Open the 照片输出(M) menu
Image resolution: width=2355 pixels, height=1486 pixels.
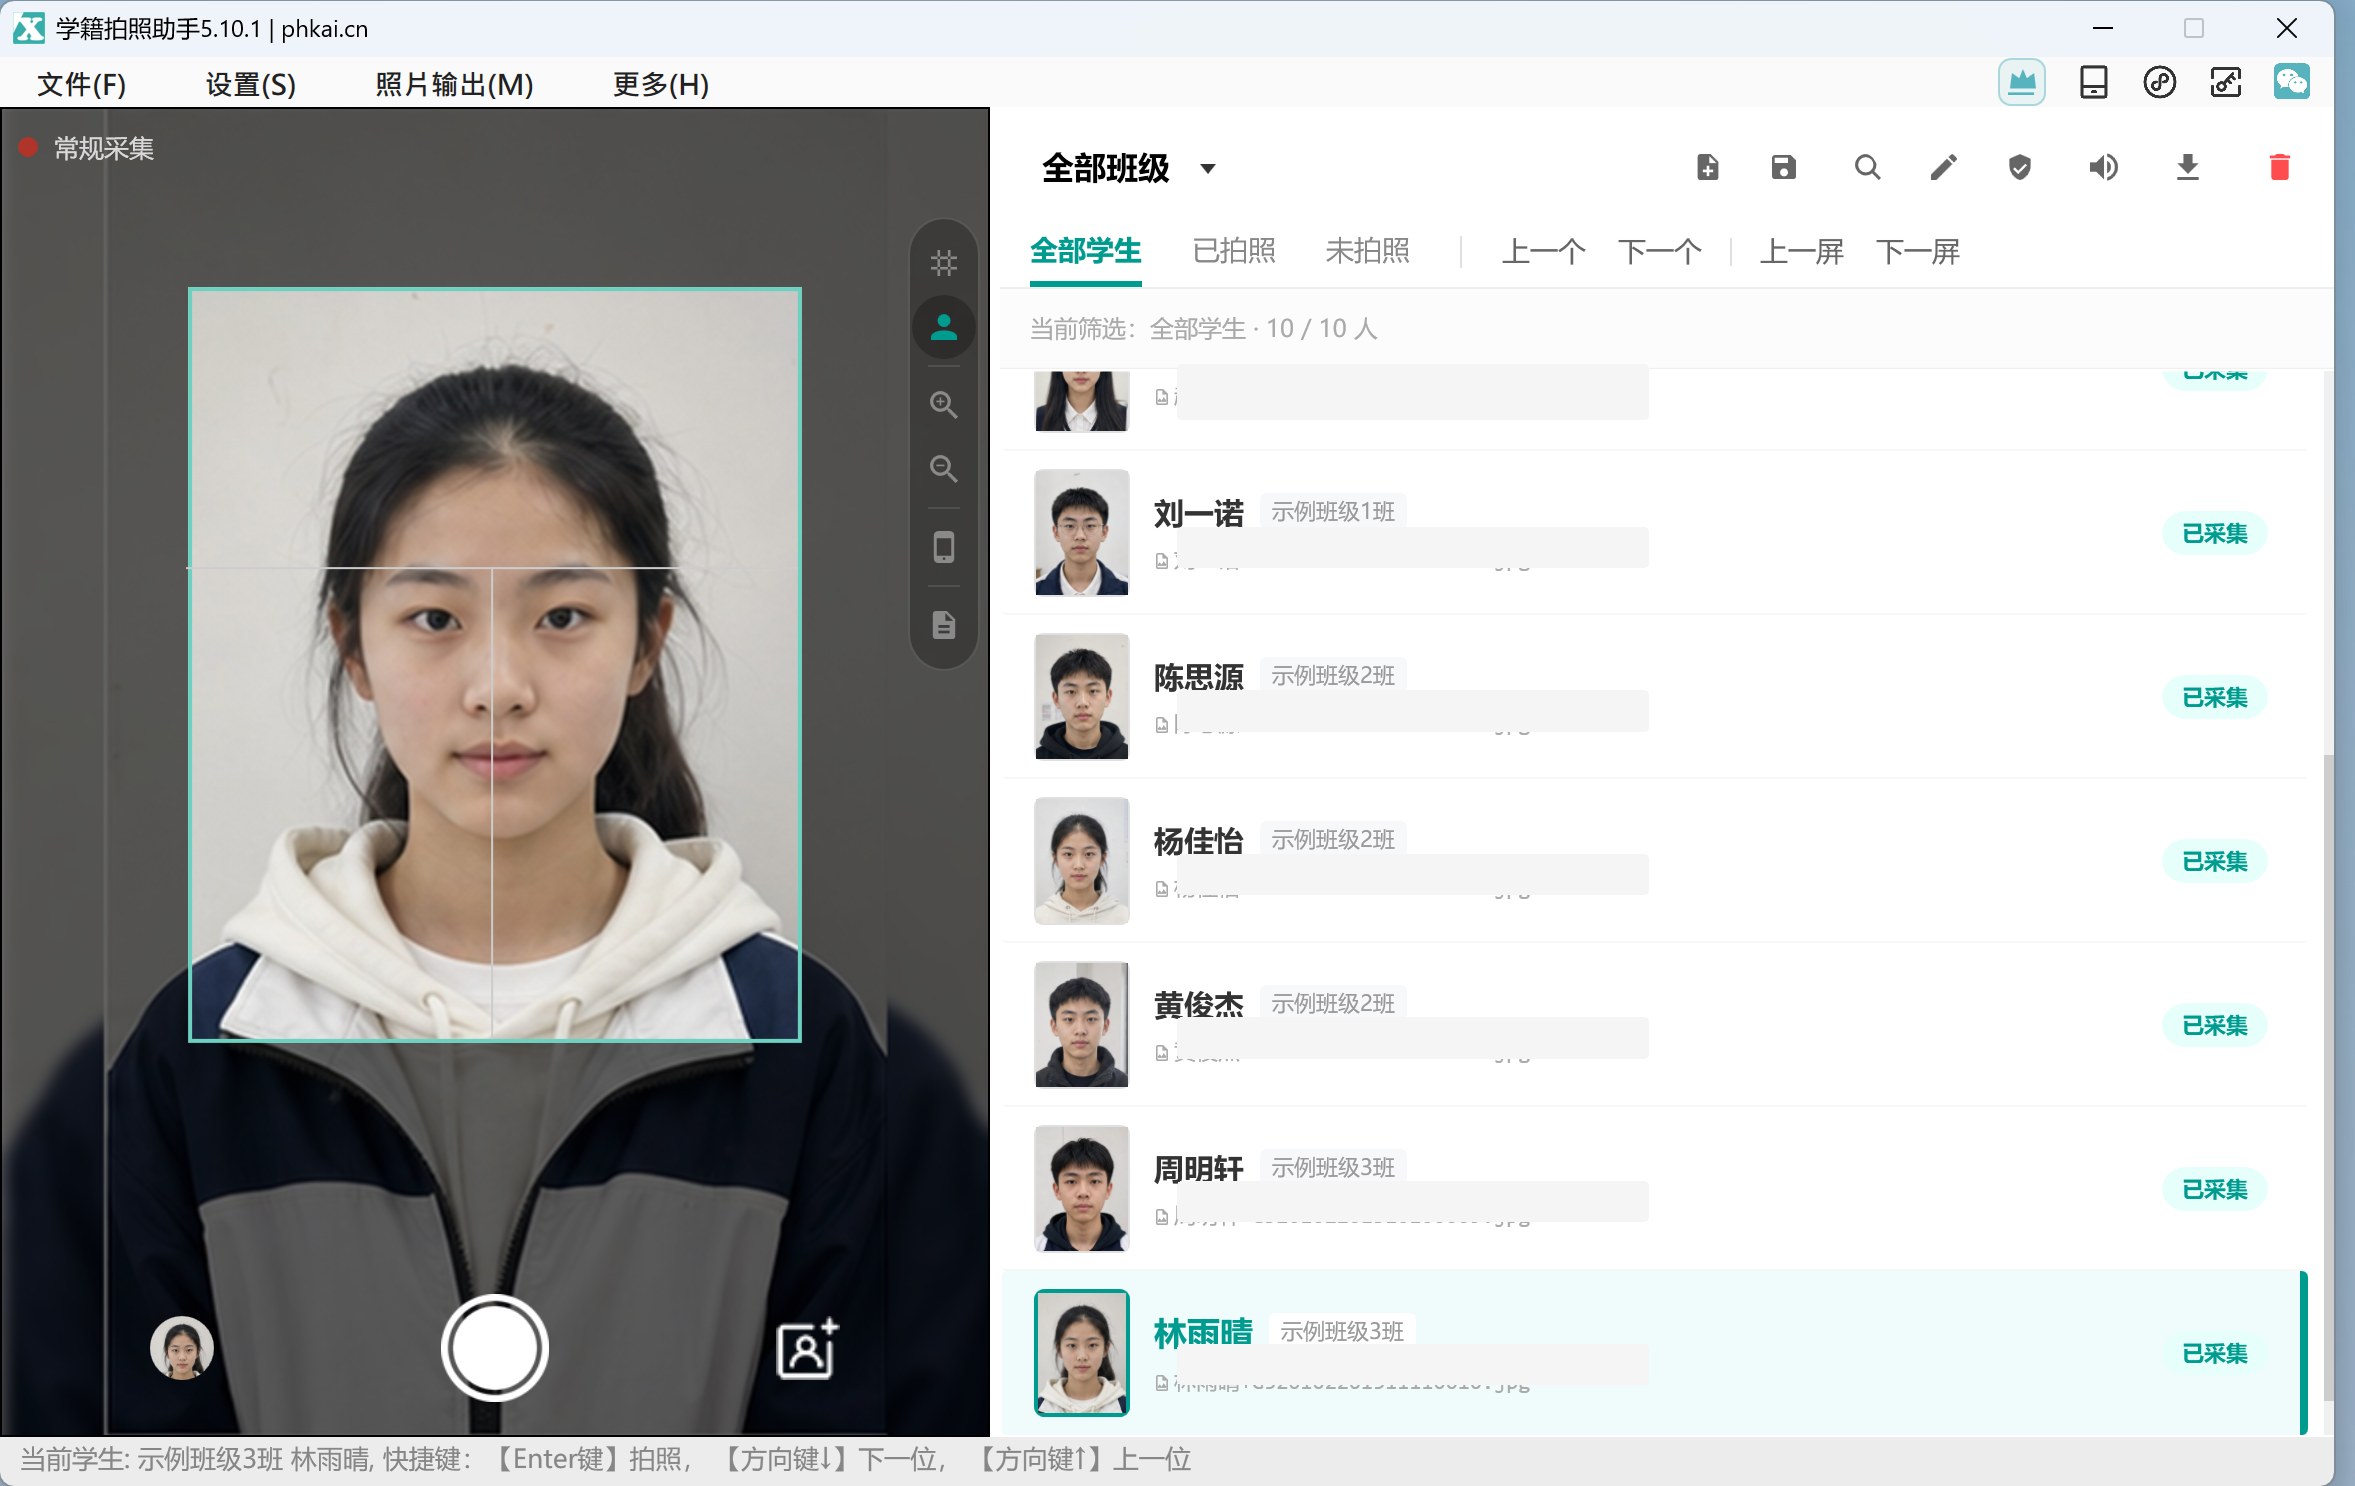(x=454, y=84)
